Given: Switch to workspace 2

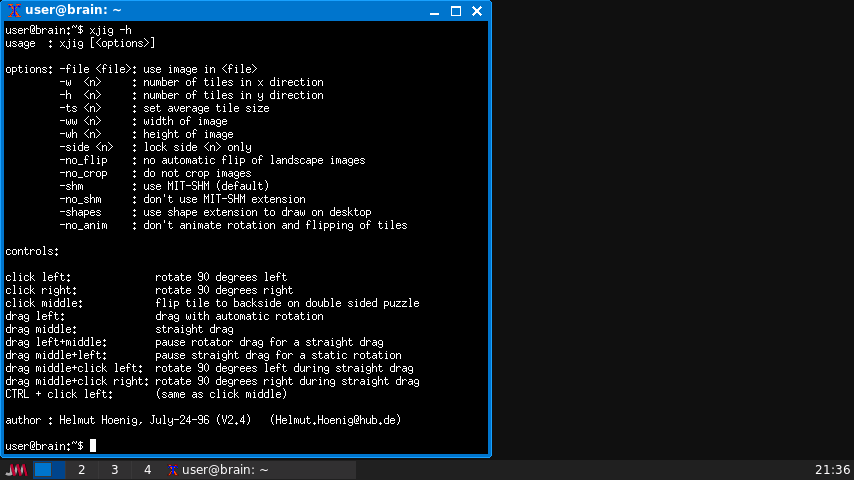Looking at the screenshot, I should (82, 470).
